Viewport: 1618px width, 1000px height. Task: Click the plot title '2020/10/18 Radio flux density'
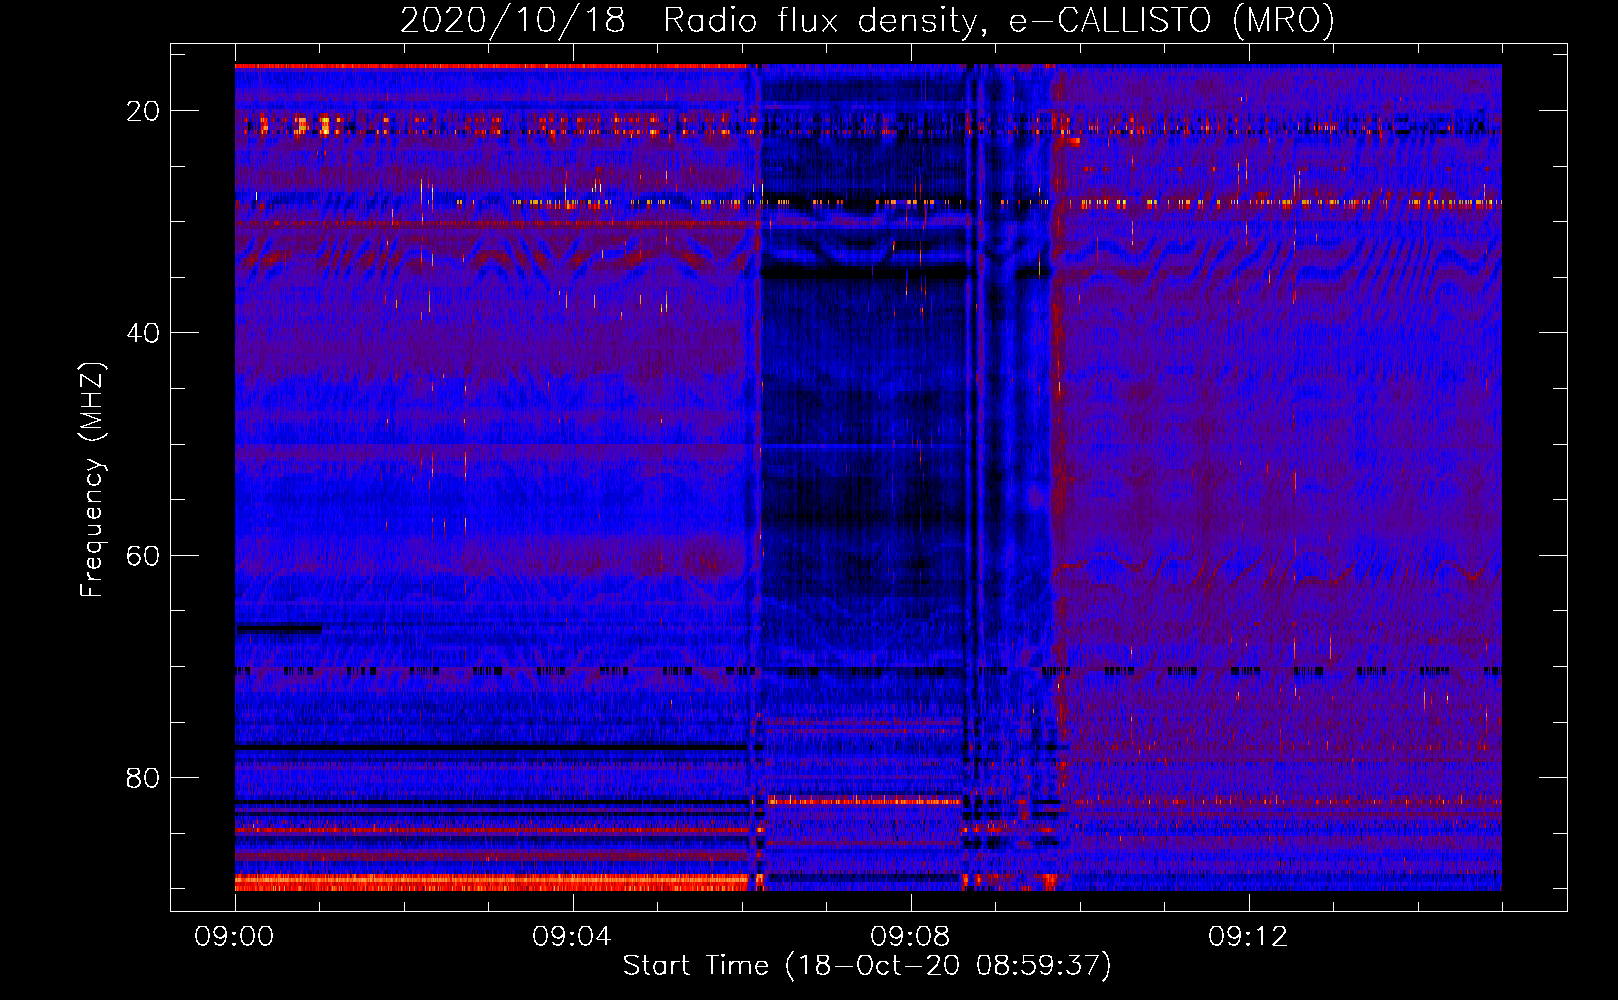867,21
